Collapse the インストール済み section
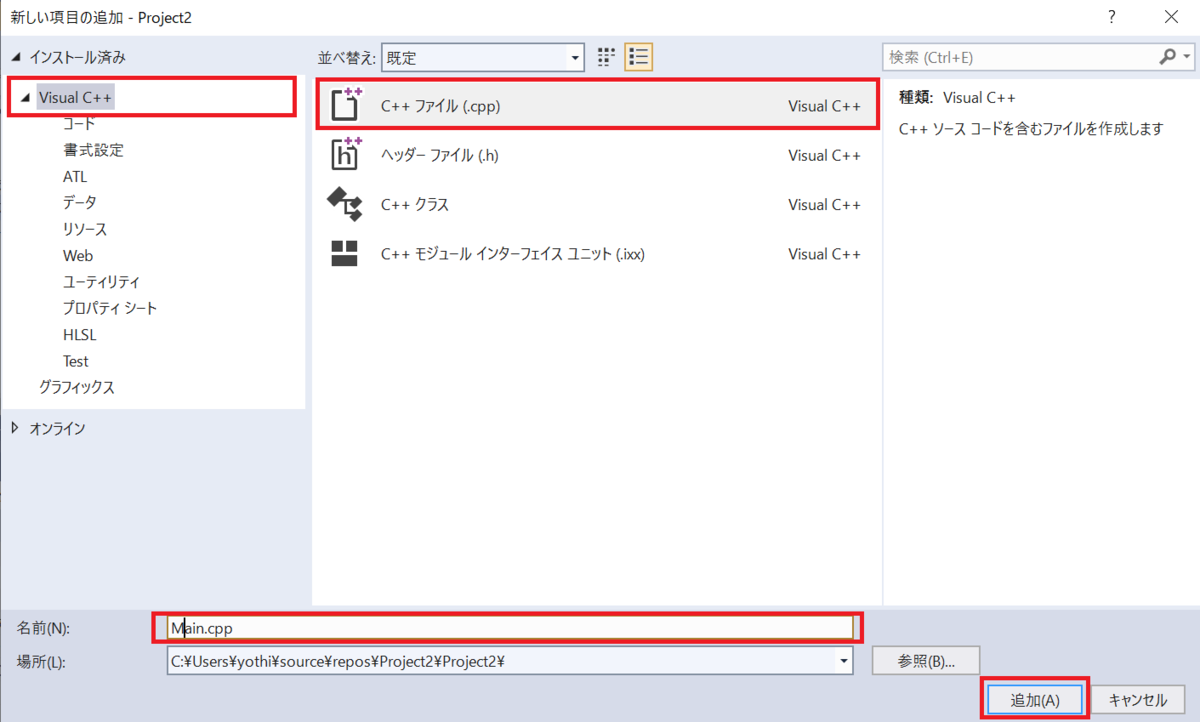 coord(15,57)
